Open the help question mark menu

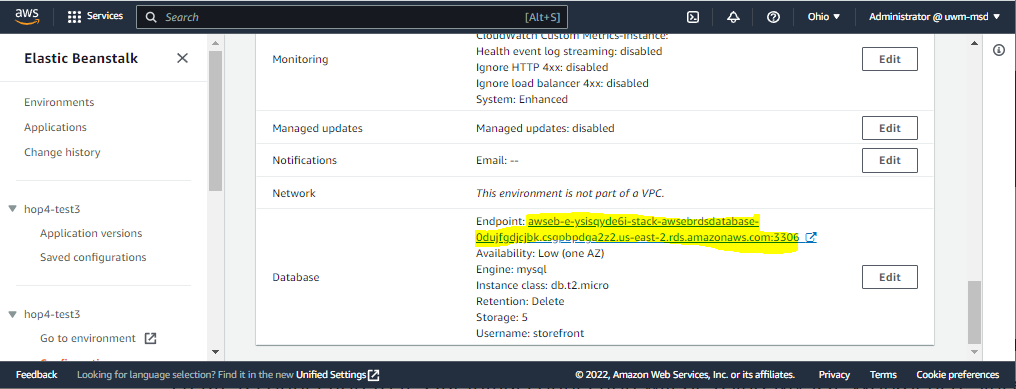(773, 17)
